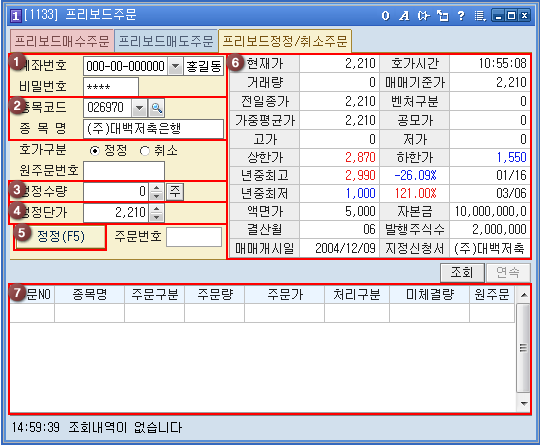
Task: Open the stock code 026970 dropdown
Action: [x=139, y=108]
